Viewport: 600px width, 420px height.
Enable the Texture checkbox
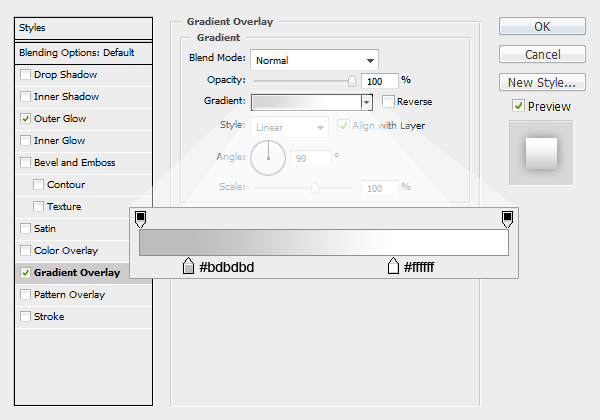(38, 206)
